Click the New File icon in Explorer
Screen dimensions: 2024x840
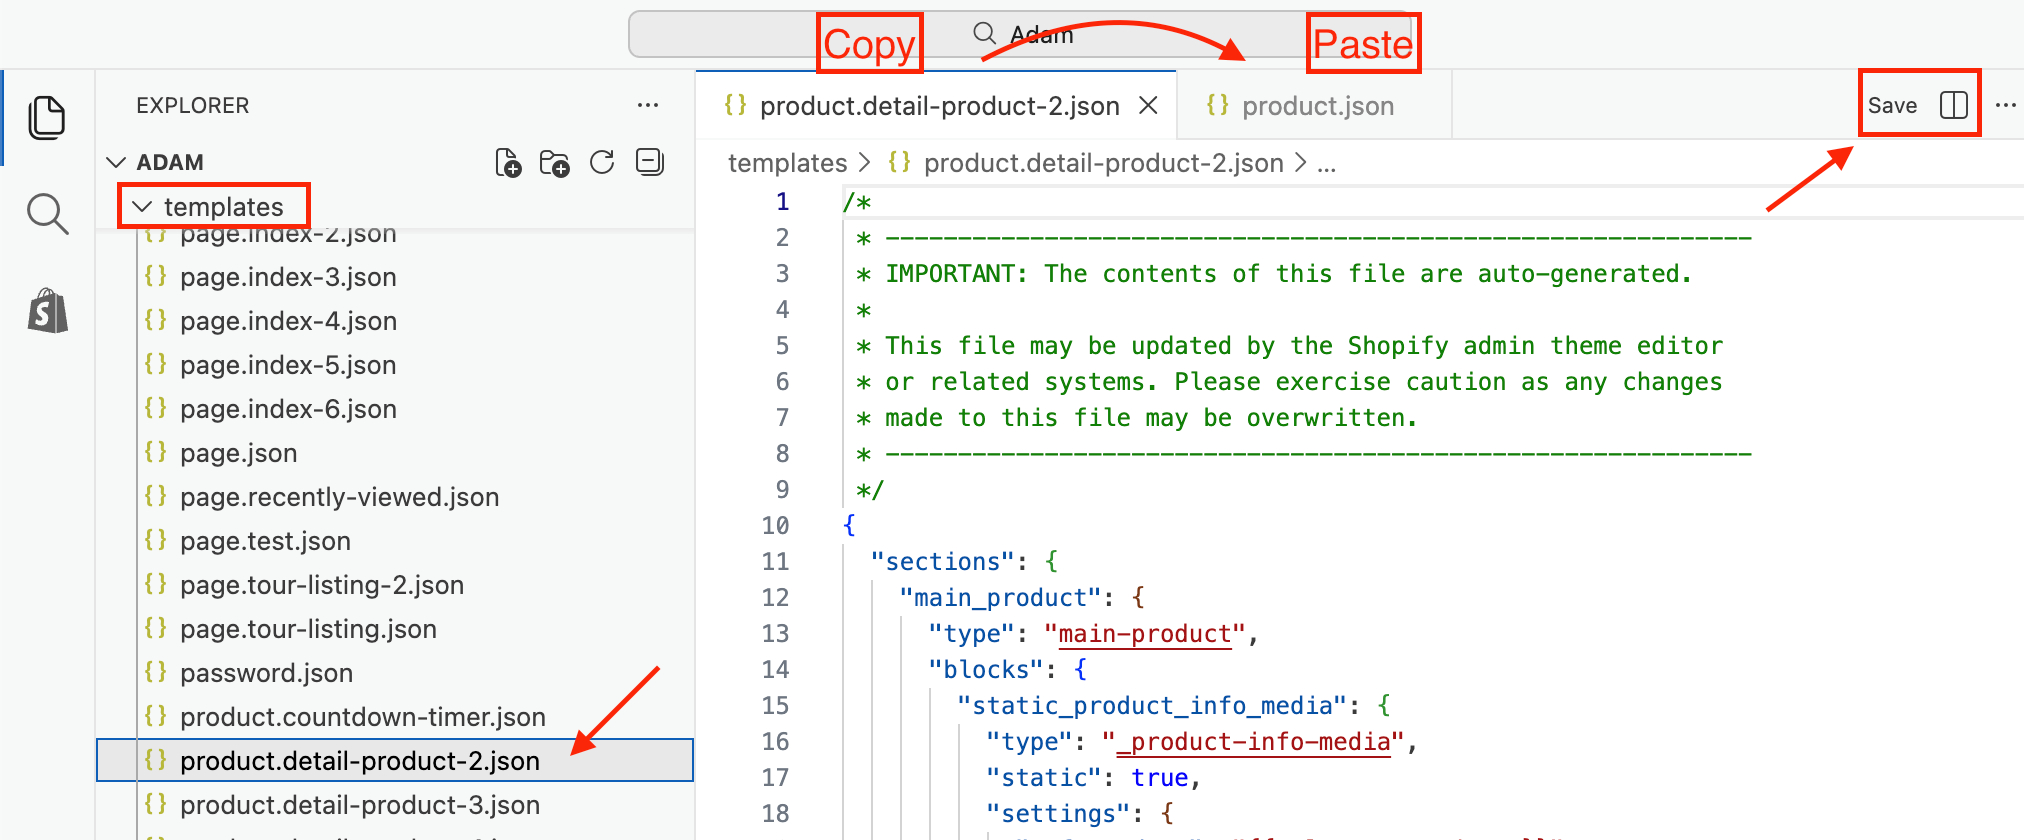coord(508,162)
